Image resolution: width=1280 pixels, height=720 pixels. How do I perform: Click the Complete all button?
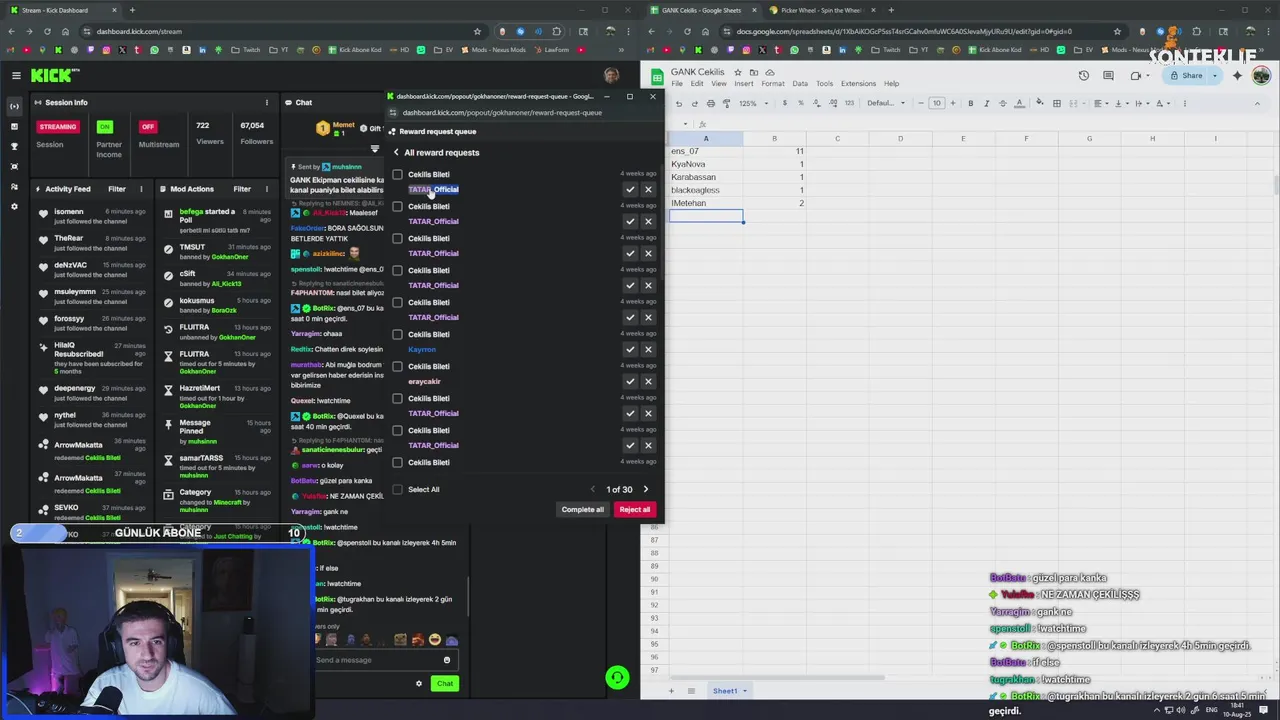coord(583,509)
